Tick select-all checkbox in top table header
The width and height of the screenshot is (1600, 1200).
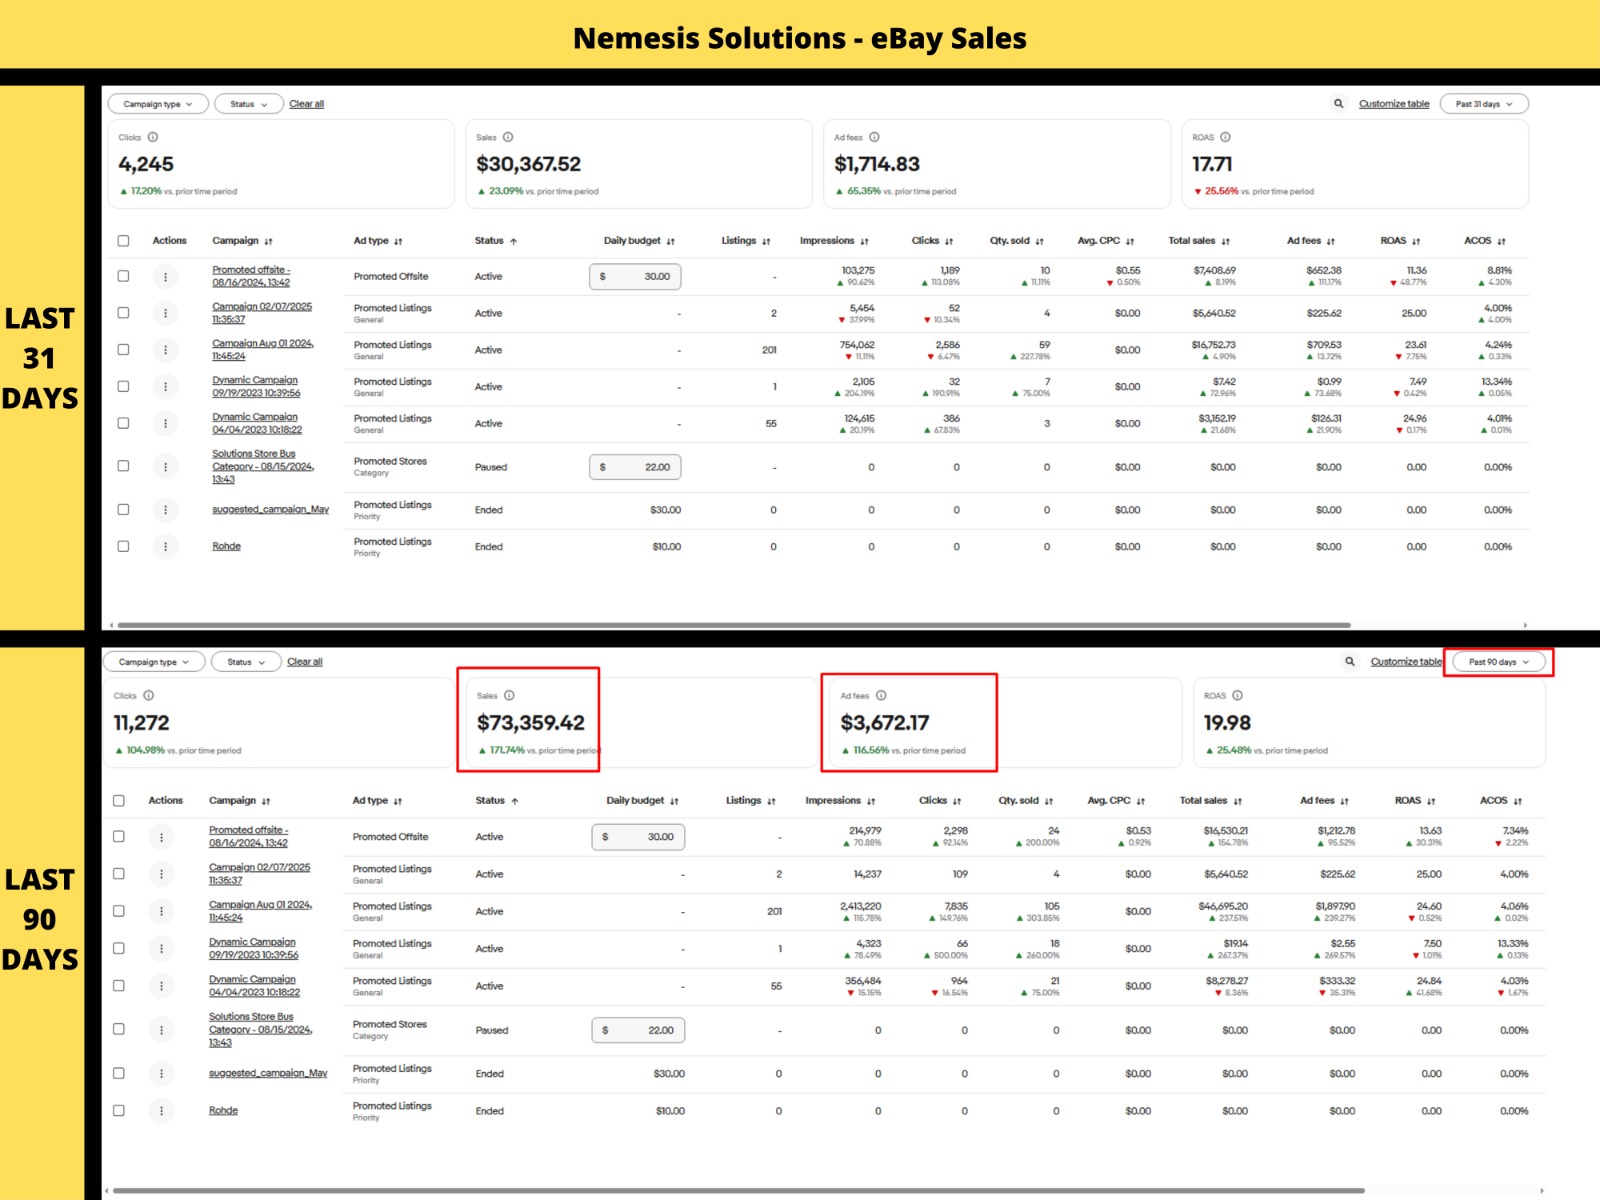point(123,241)
